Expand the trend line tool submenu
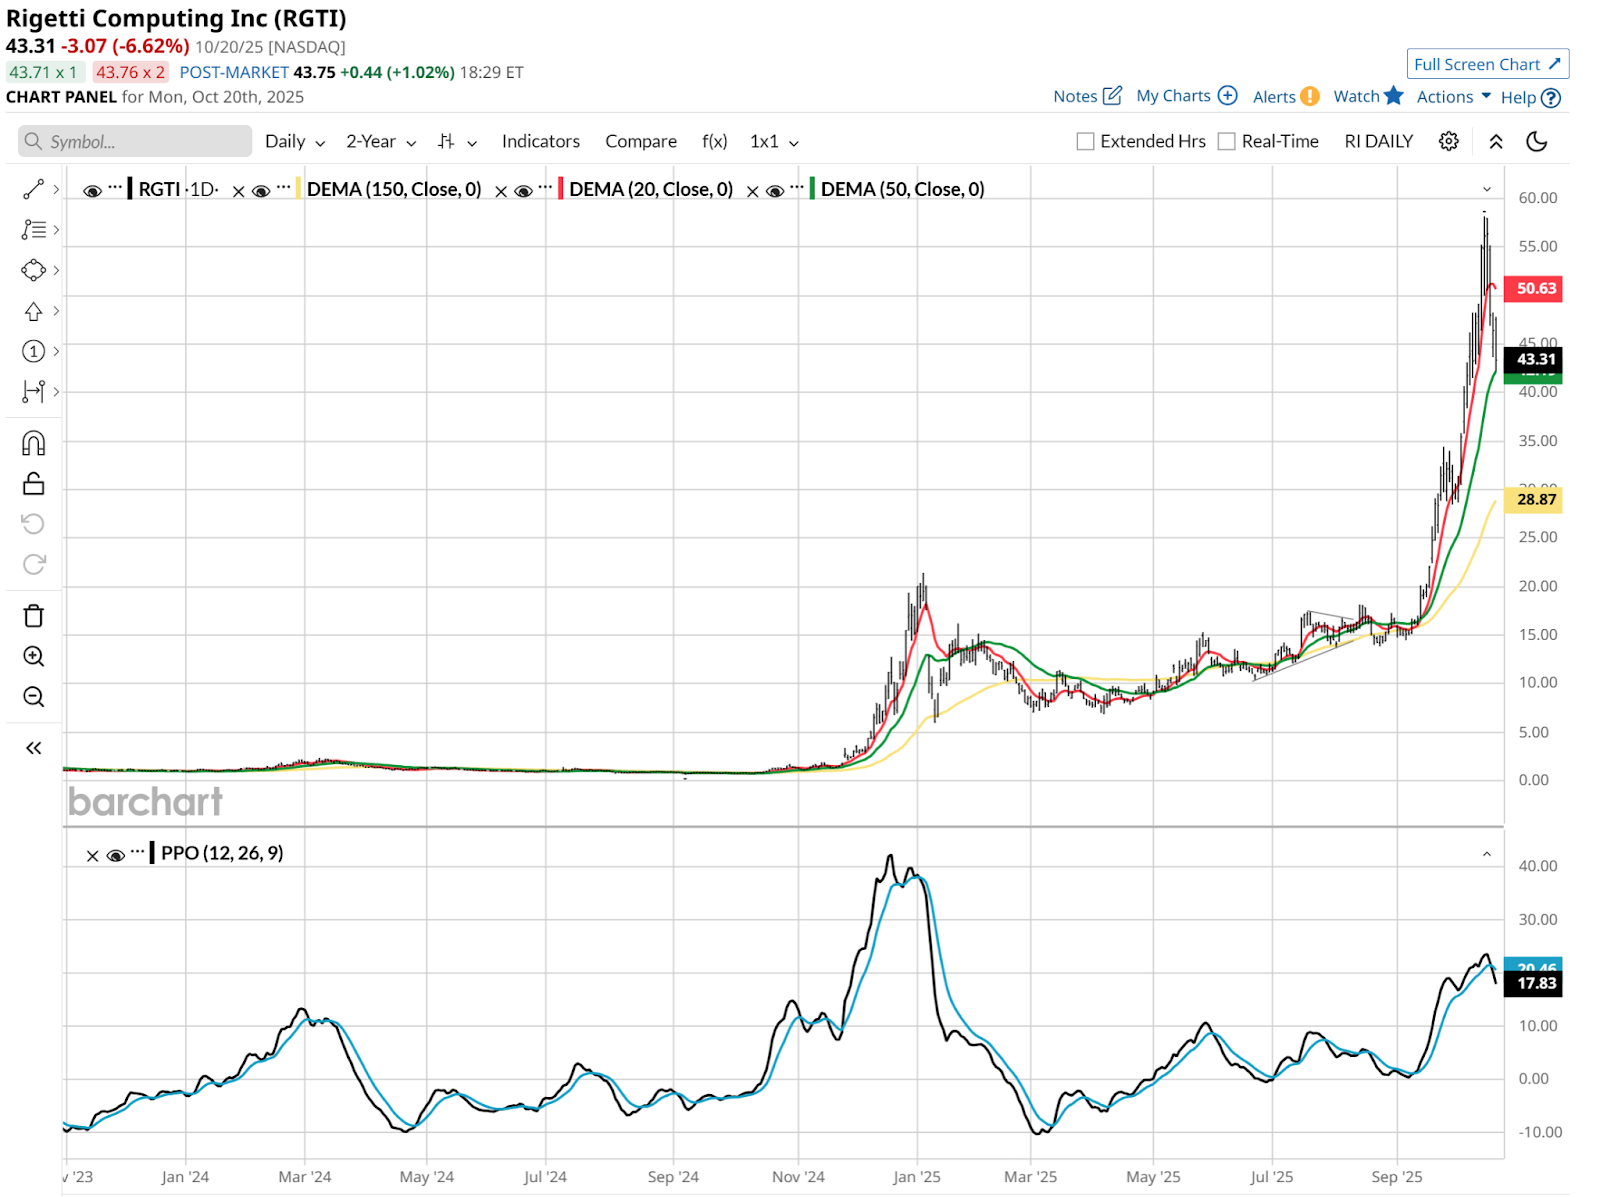 click(x=56, y=189)
